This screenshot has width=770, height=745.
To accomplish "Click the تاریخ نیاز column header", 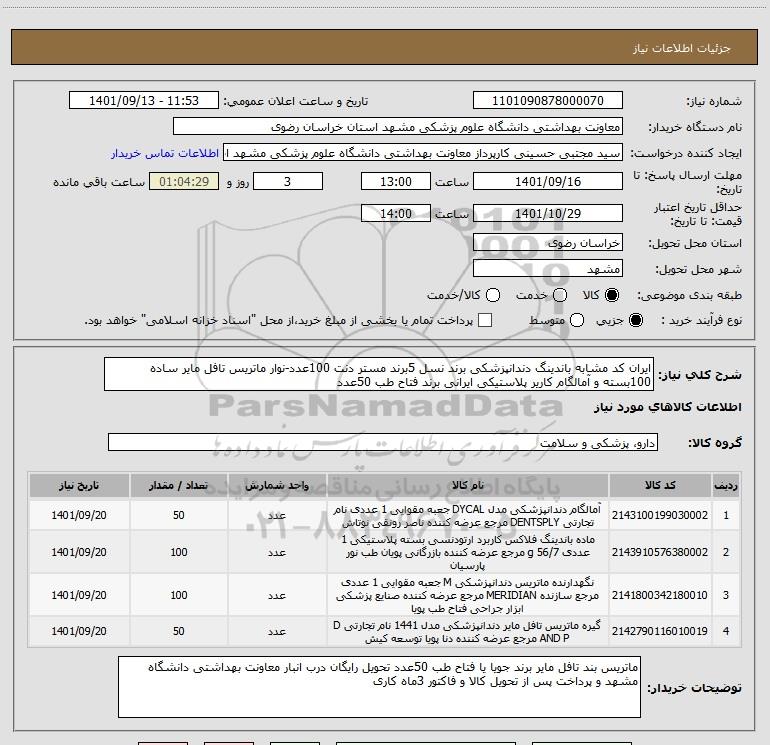I will point(79,485).
